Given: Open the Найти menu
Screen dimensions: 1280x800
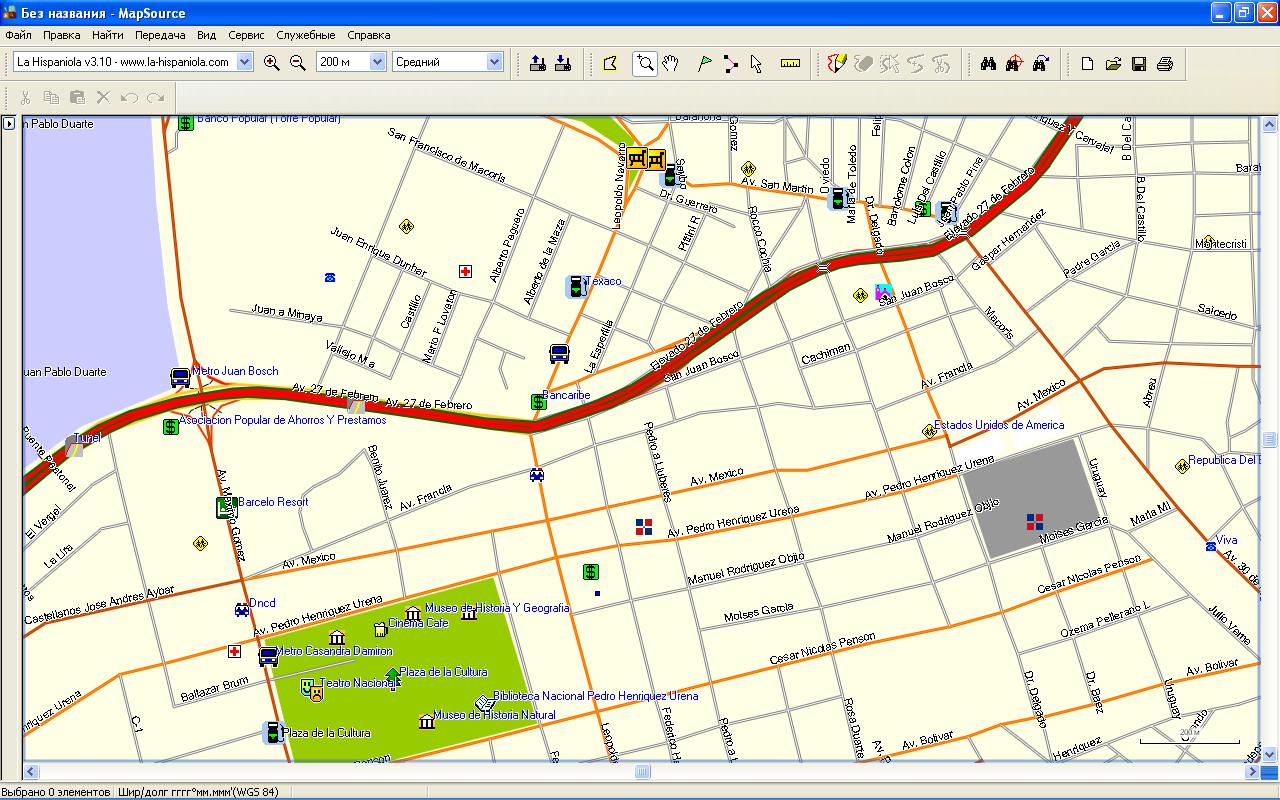Looking at the screenshot, I should 108,35.
